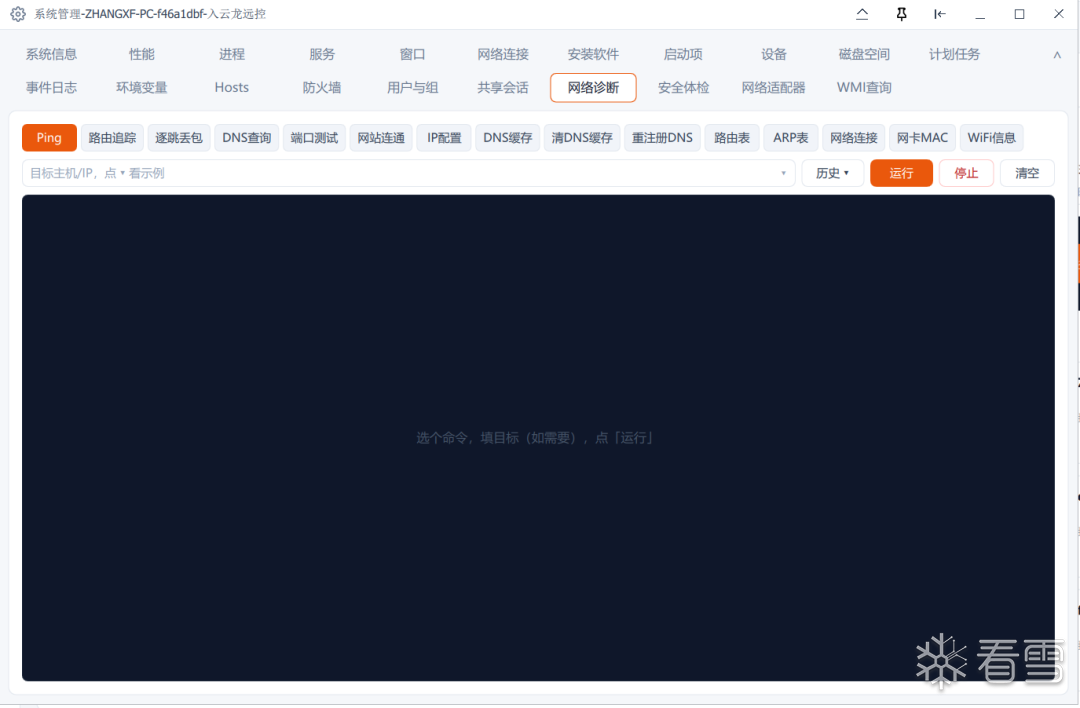This screenshot has height=708, width=1080.
Task: Click the dock-to-left arrow icon
Action: (x=939, y=14)
